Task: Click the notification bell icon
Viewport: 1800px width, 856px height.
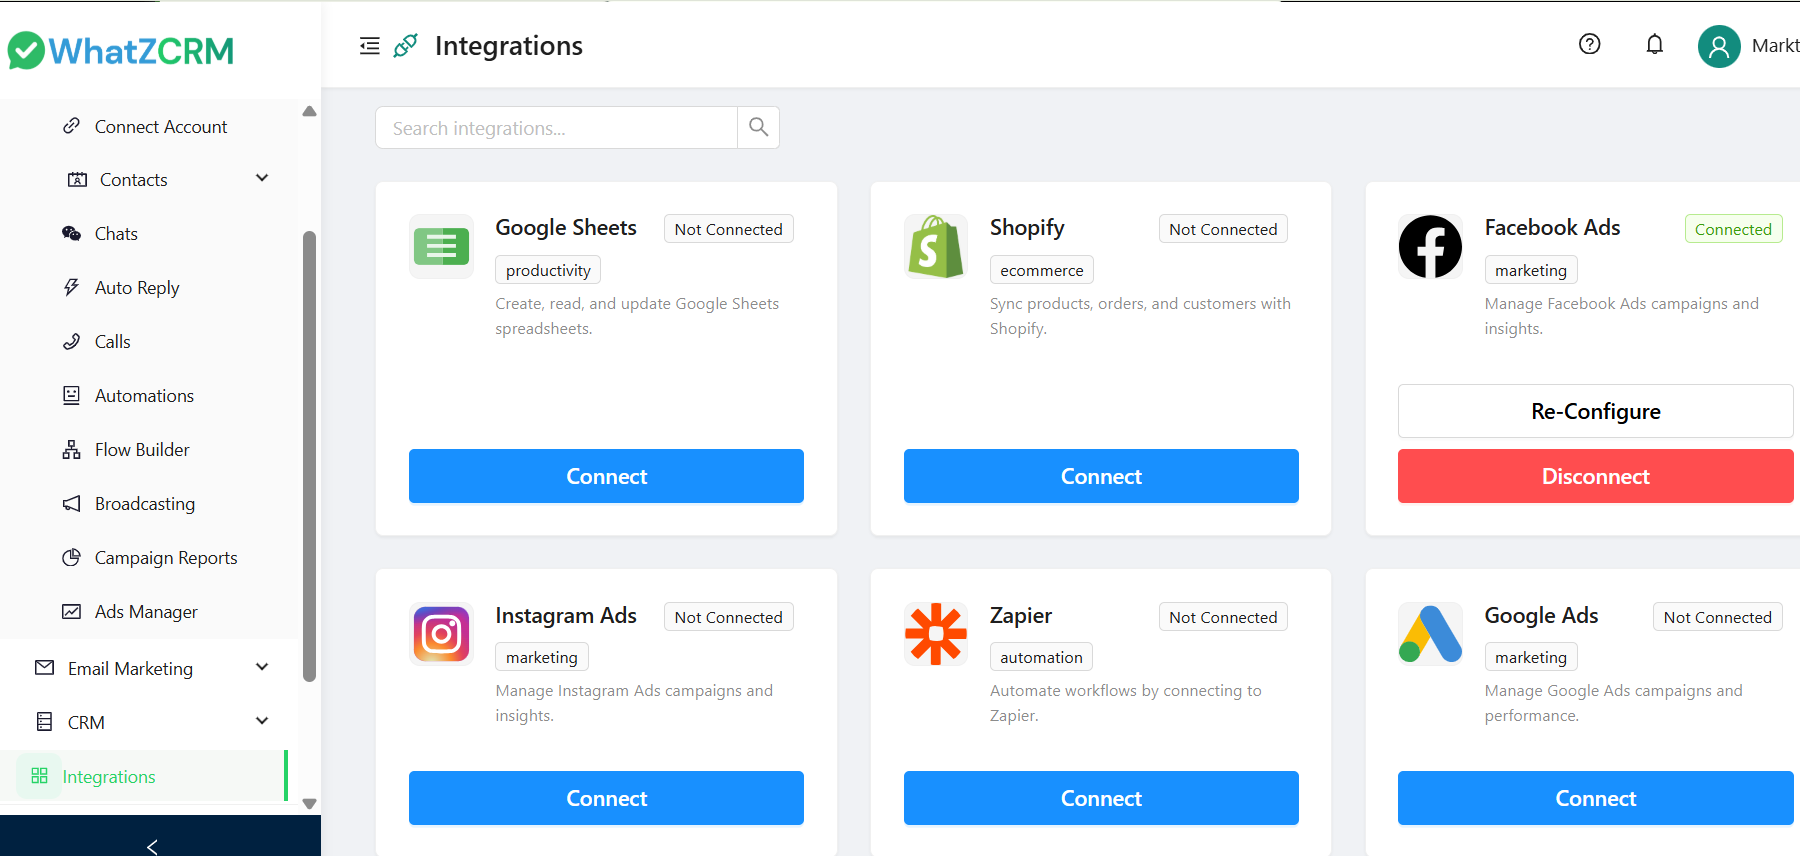Action: pos(1655,44)
